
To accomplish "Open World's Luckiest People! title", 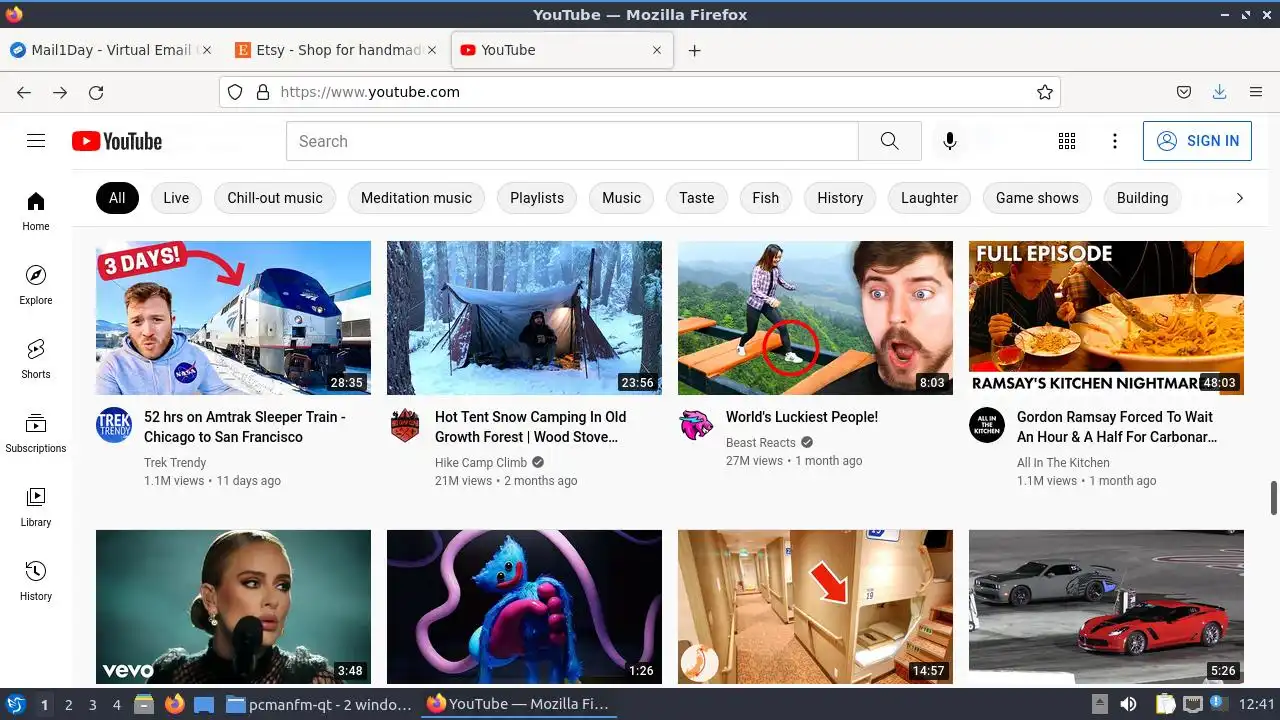I will 802,417.
